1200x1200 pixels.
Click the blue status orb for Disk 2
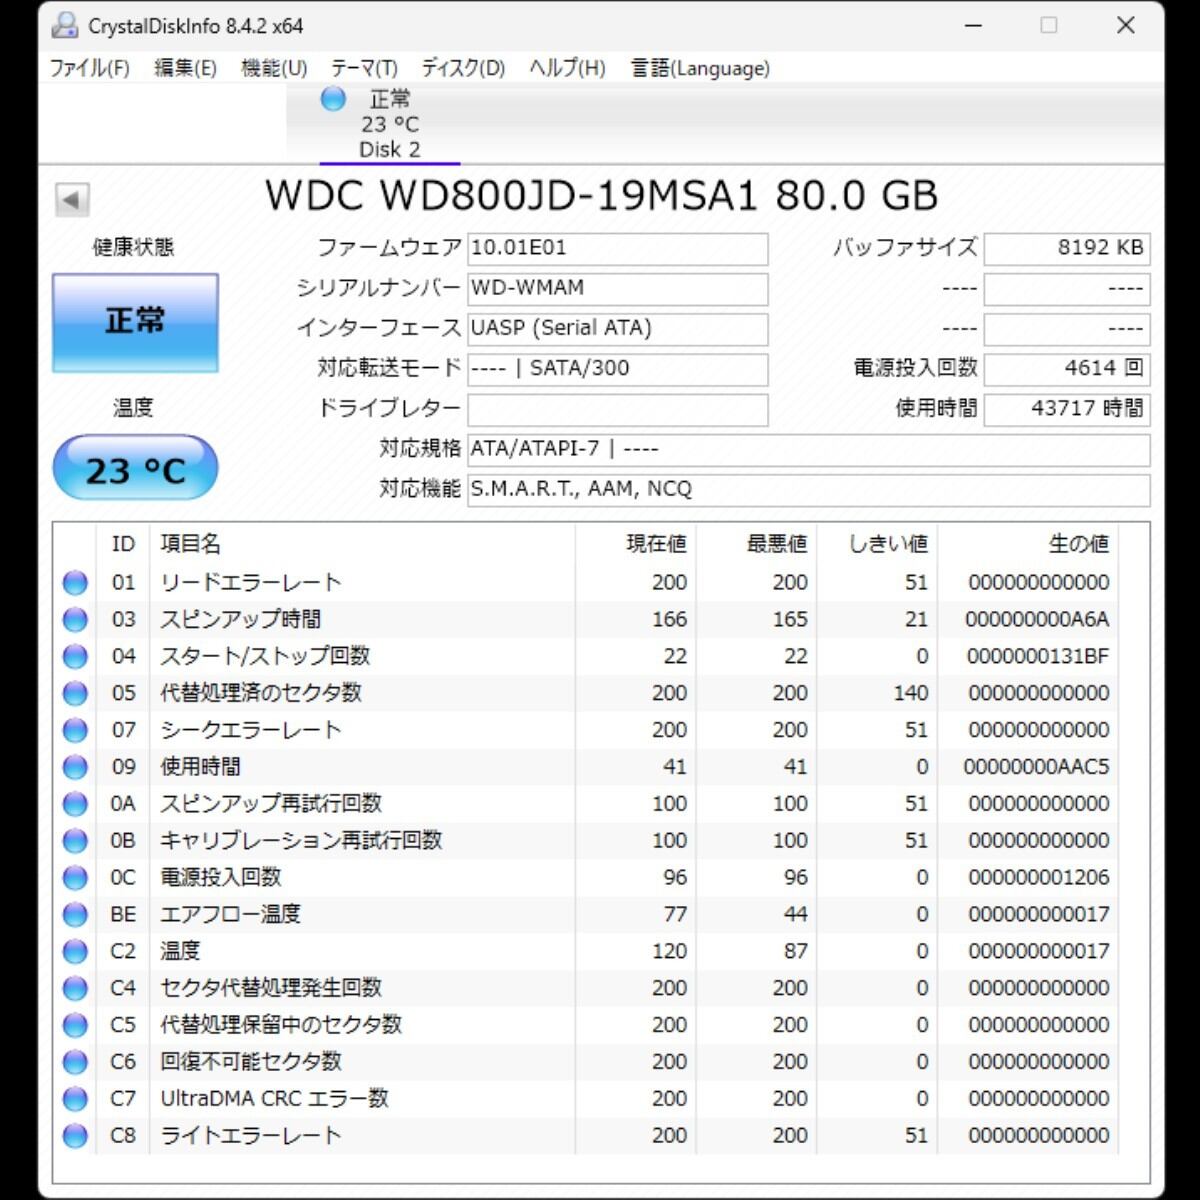click(x=333, y=99)
